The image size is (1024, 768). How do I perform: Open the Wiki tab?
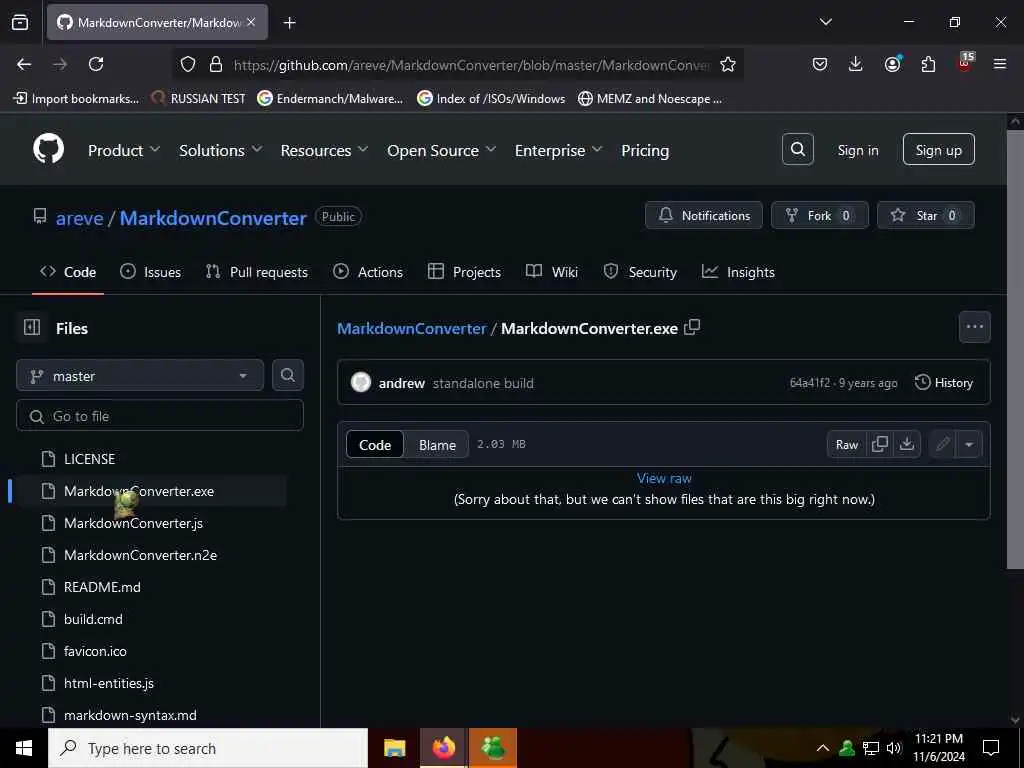tap(552, 272)
